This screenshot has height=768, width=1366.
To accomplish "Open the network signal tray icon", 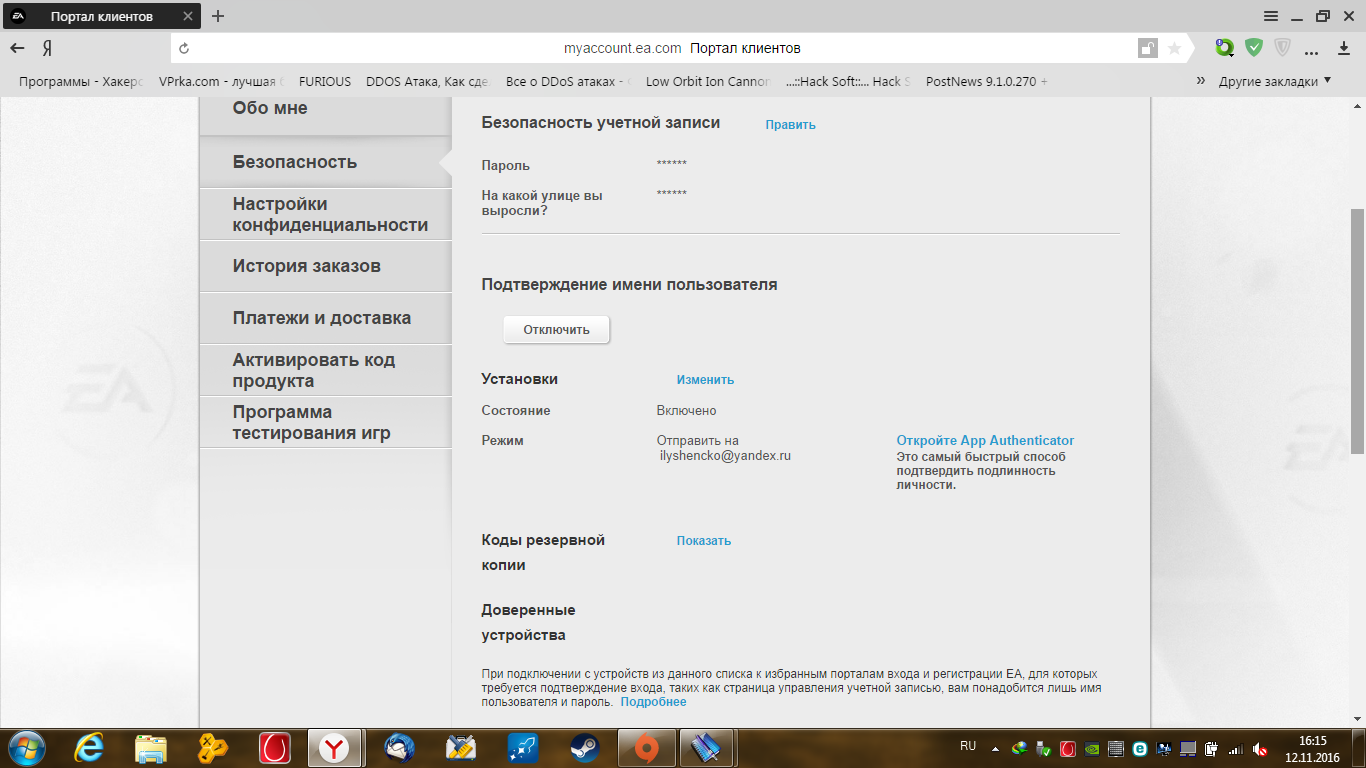I will click(1236, 749).
